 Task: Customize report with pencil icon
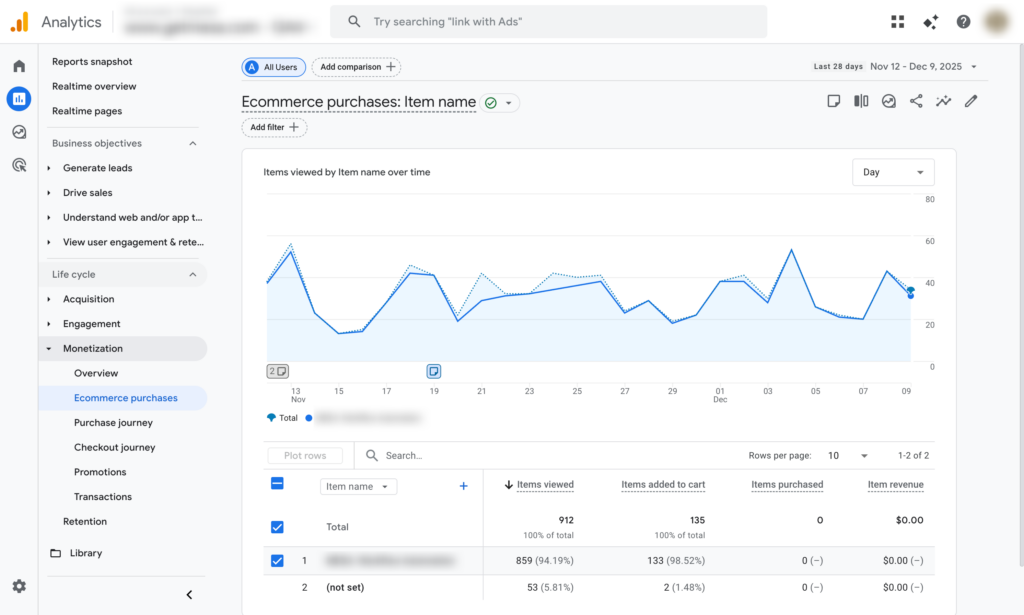point(971,101)
